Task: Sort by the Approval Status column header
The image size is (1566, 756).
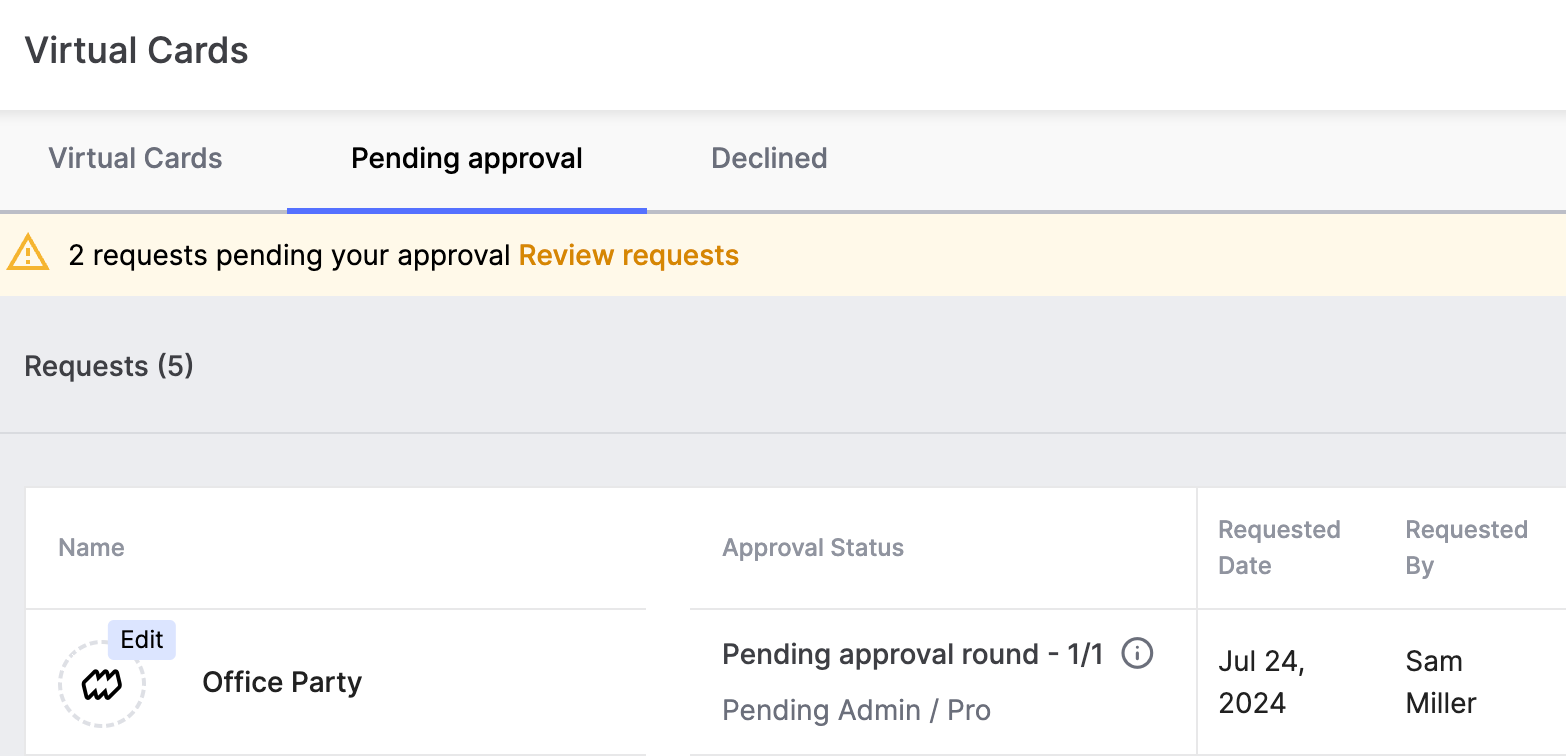Action: (x=813, y=547)
